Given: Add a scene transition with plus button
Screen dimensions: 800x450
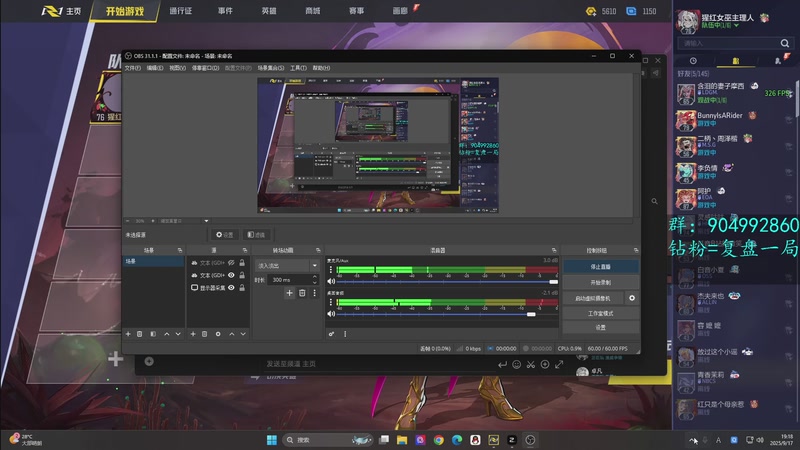Looking at the screenshot, I should (x=289, y=293).
